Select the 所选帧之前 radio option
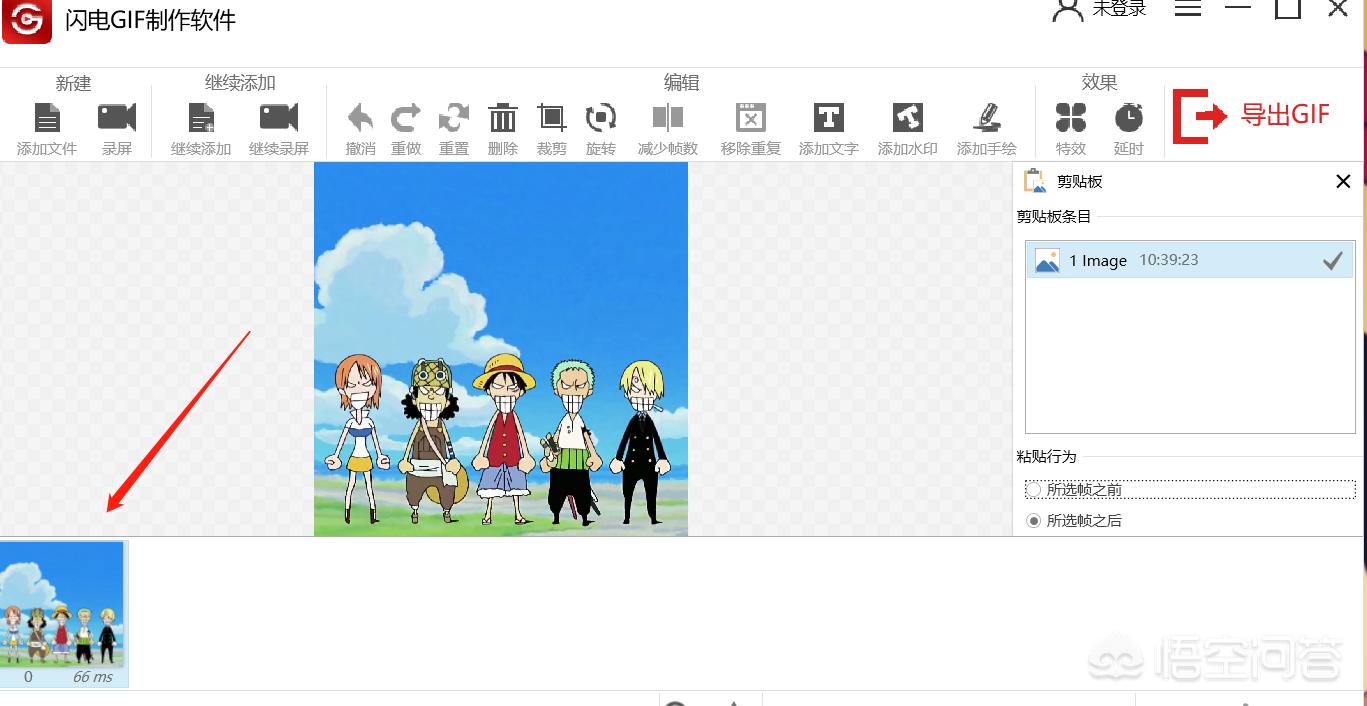 (x=1034, y=490)
